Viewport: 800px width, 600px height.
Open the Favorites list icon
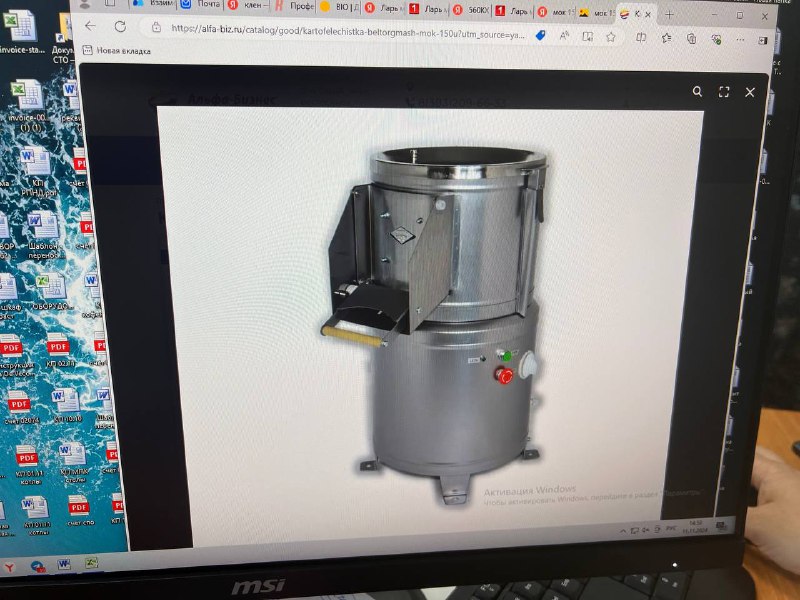(x=666, y=38)
